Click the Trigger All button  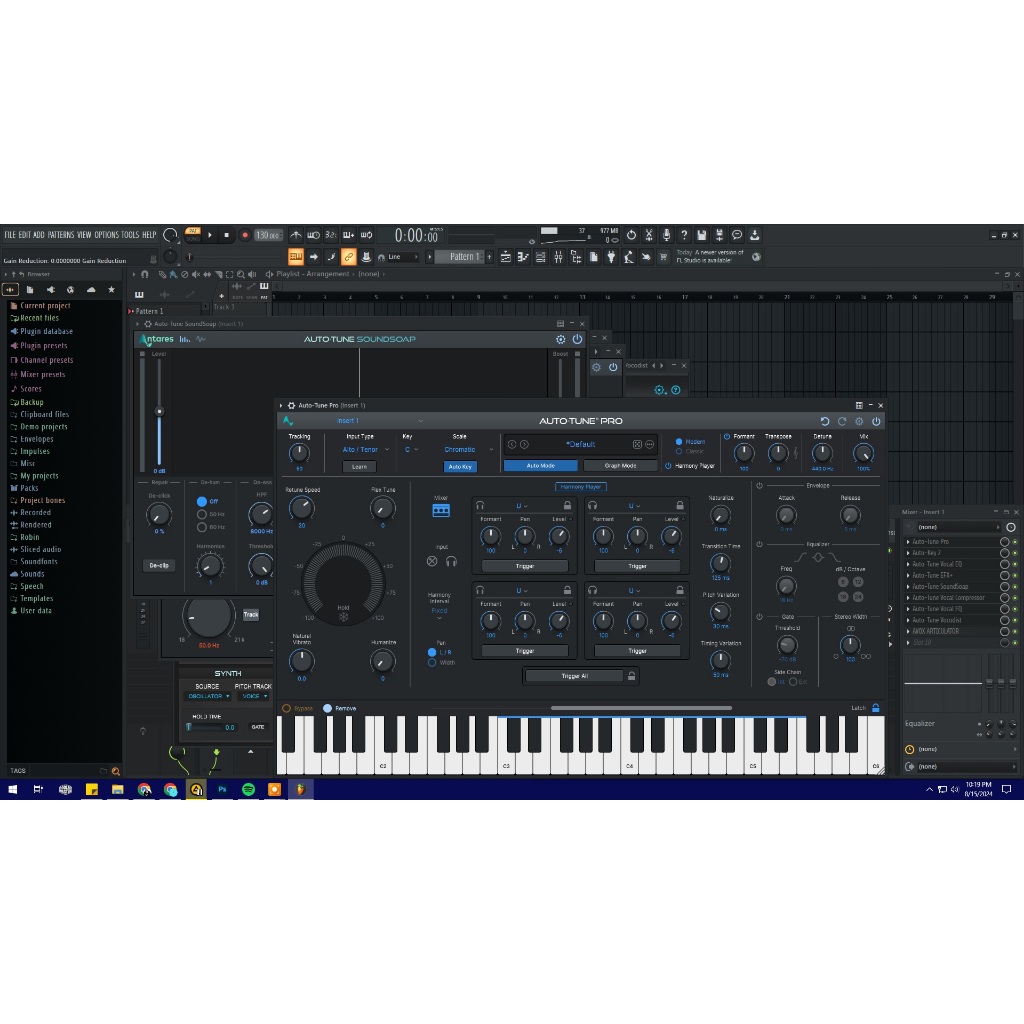(x=574, y=676)
